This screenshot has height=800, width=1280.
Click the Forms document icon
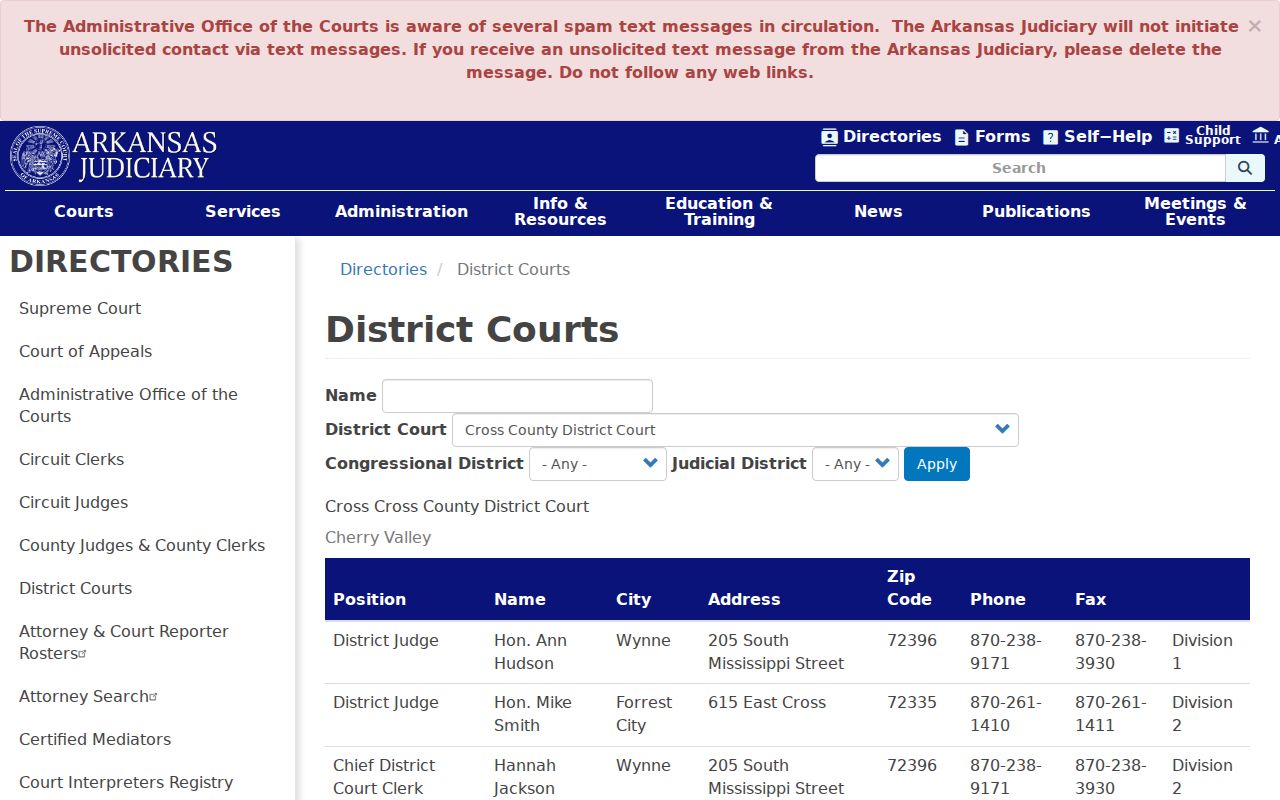click(x=961, y=137)
